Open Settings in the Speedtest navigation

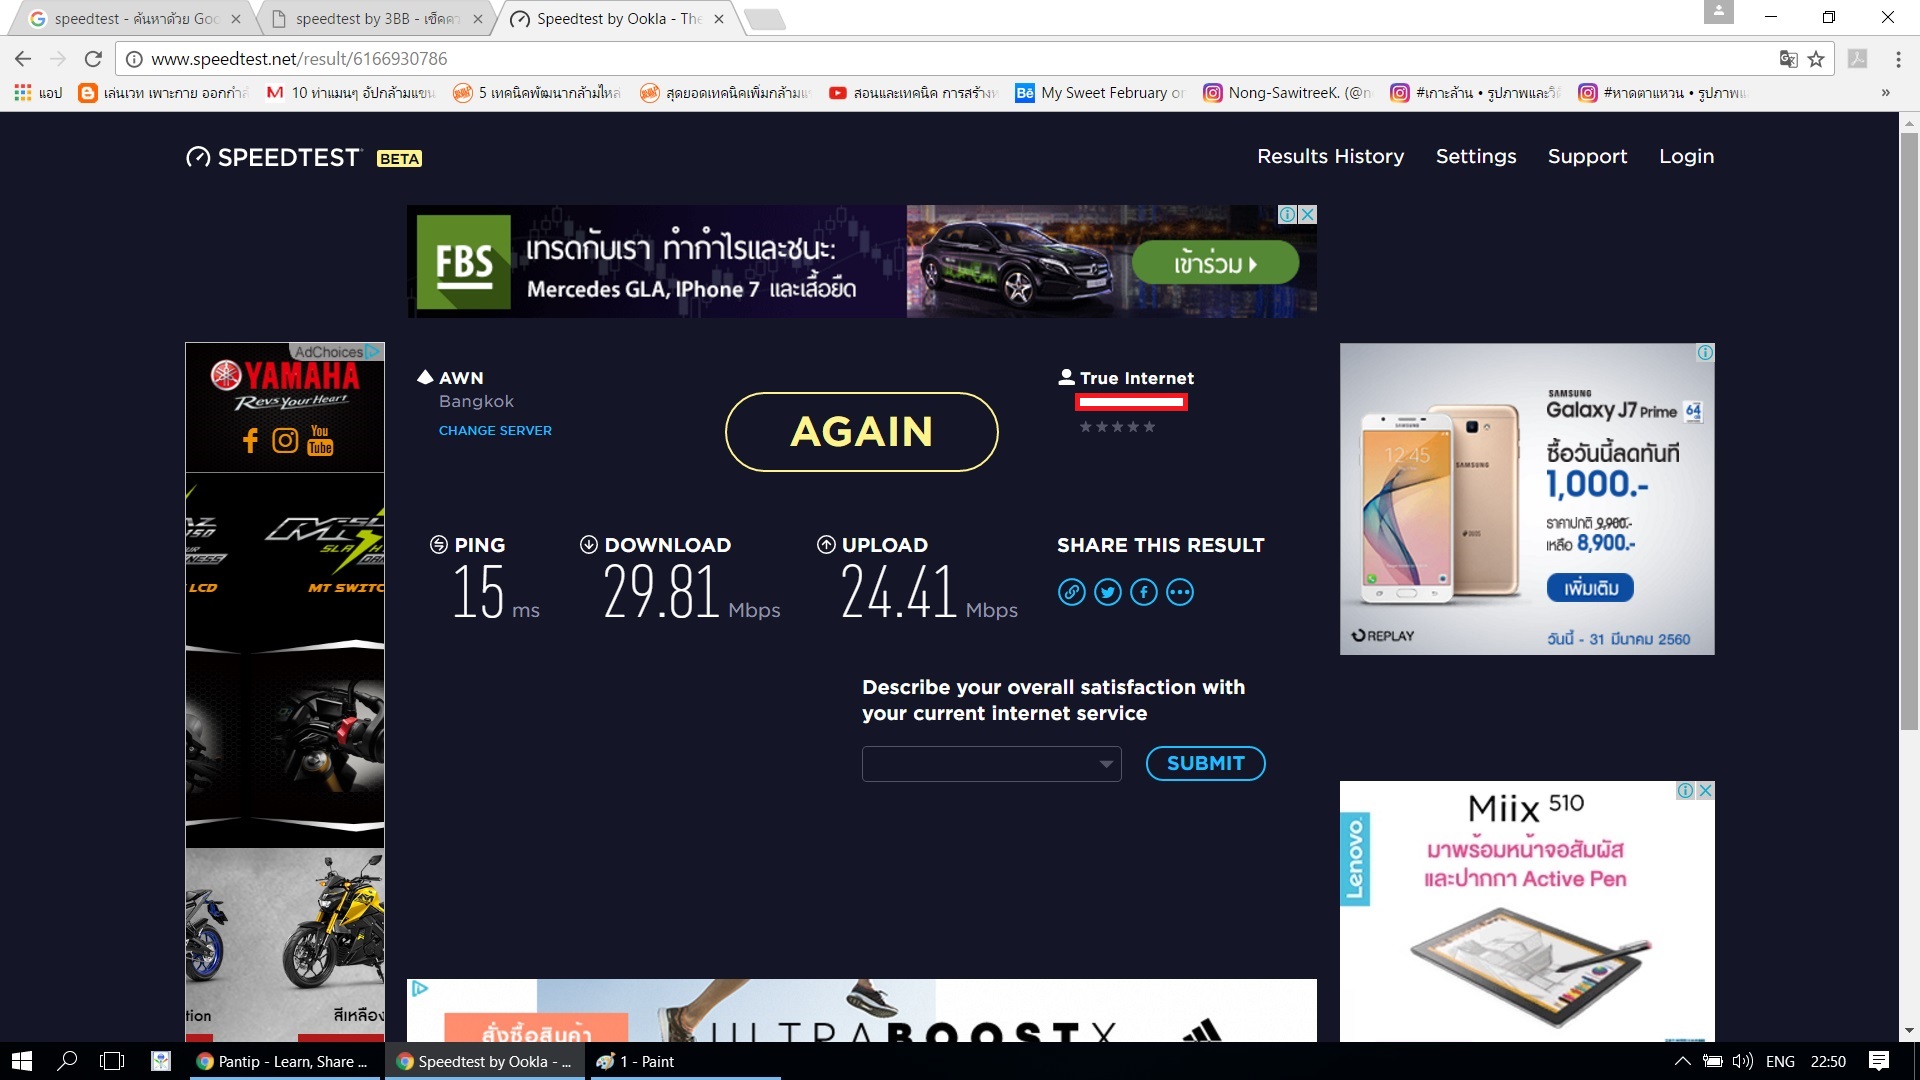point(1475,156)
